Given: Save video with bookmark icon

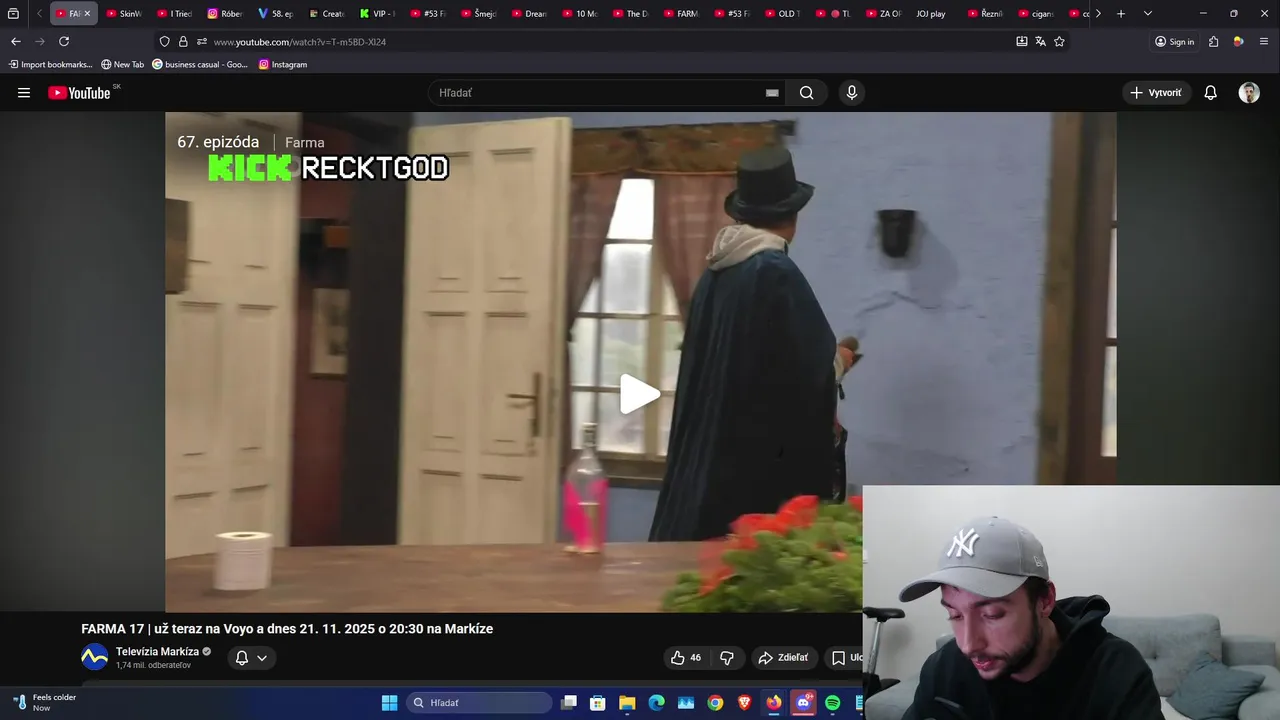Looking at the screenshot, I should click(838, 657).
